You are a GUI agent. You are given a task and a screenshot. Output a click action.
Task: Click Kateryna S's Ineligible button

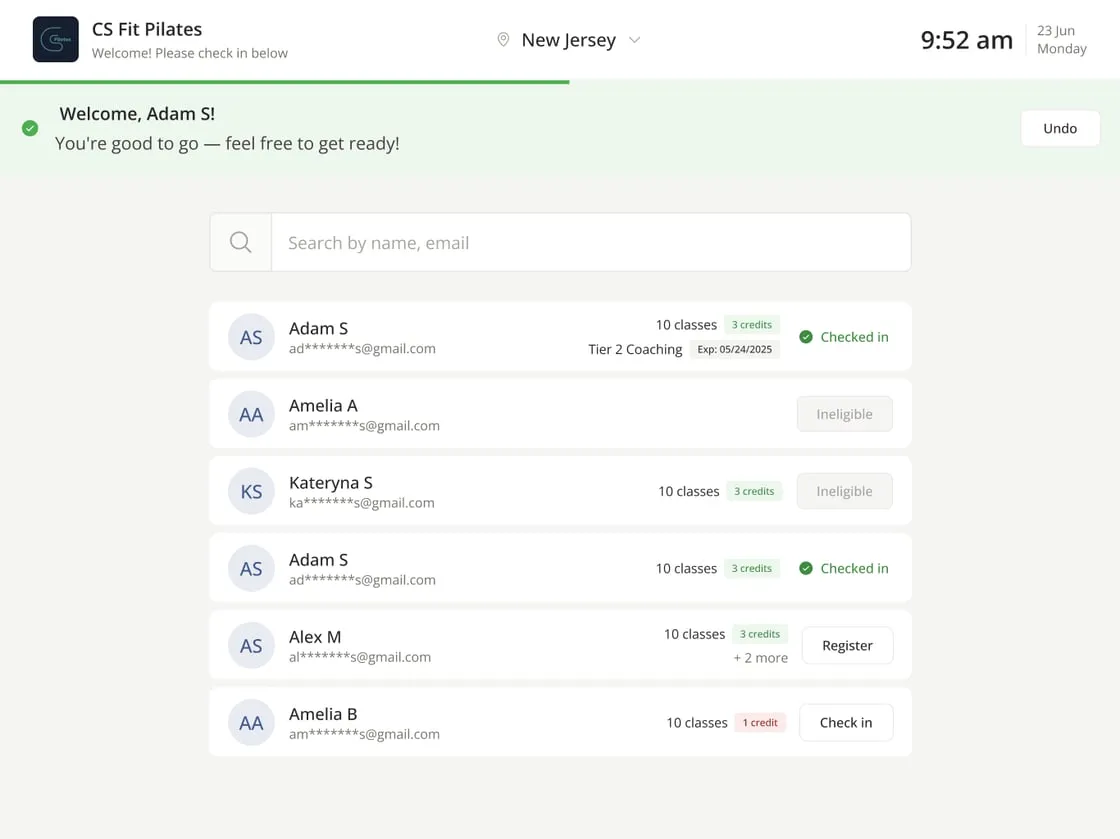click(844, 491)
